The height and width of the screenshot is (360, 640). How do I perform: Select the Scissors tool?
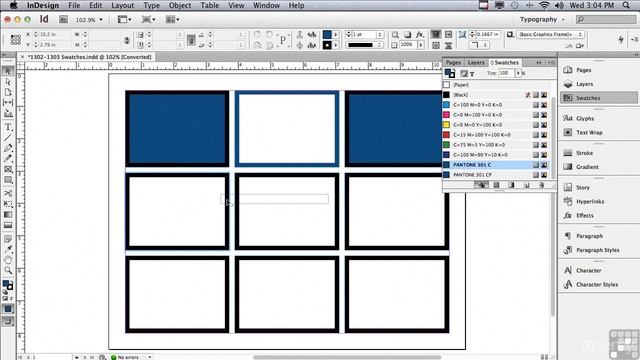(x=8, y=193)
